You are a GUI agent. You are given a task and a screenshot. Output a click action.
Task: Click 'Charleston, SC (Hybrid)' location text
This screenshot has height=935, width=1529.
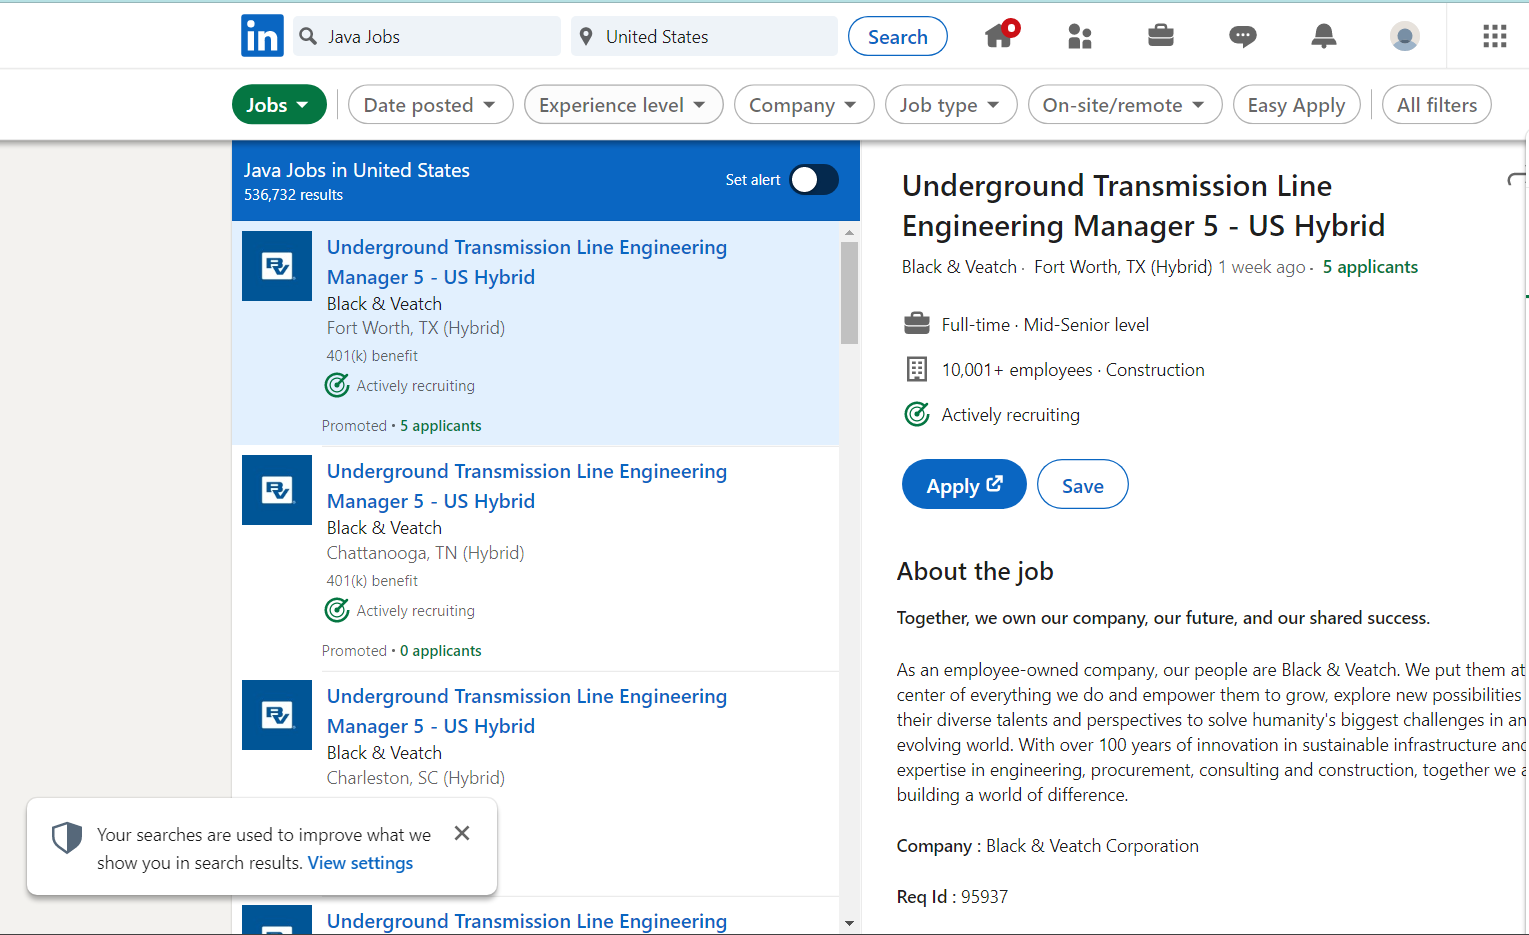[x=416, y=778]
